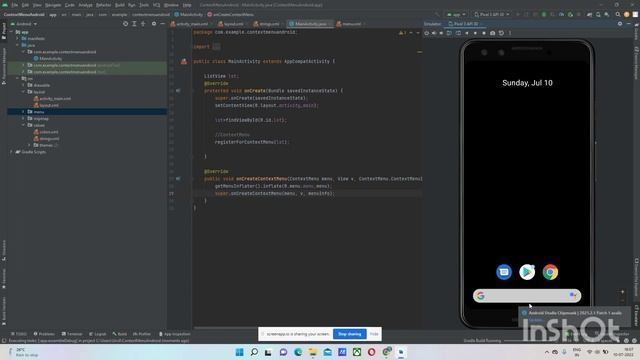Open emulator extended controls three-dot menu
The height and width of the screenshot is (360, 640).
[510, 33]
